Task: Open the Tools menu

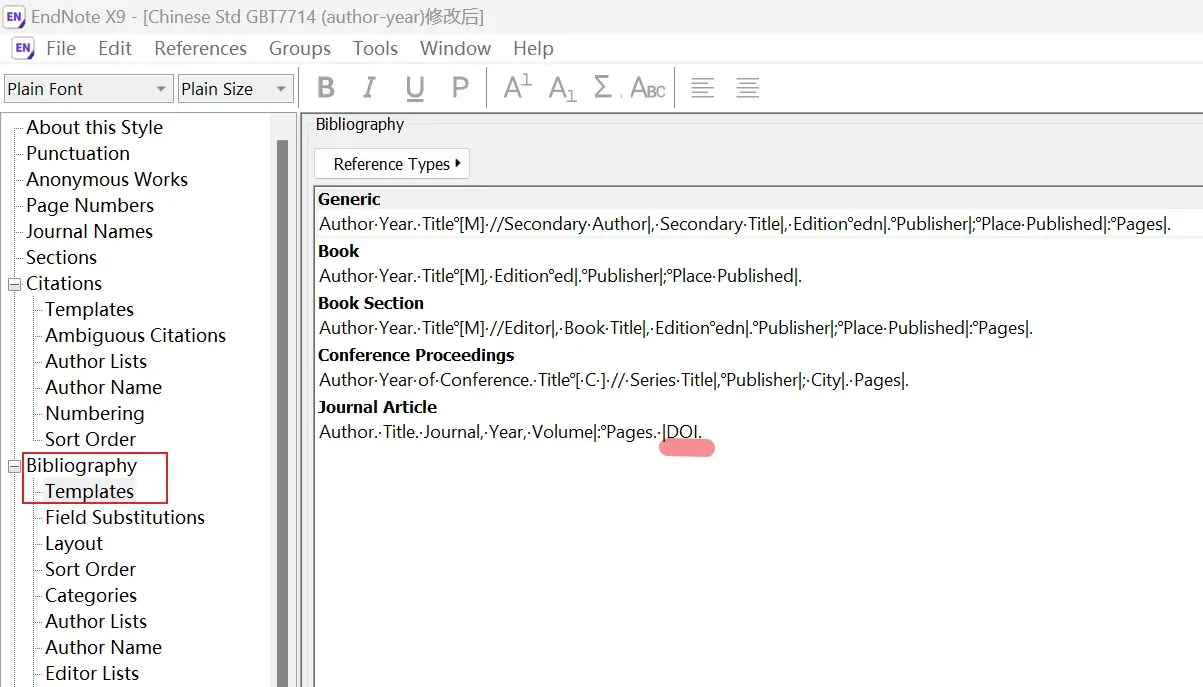Action: (375, 48)
